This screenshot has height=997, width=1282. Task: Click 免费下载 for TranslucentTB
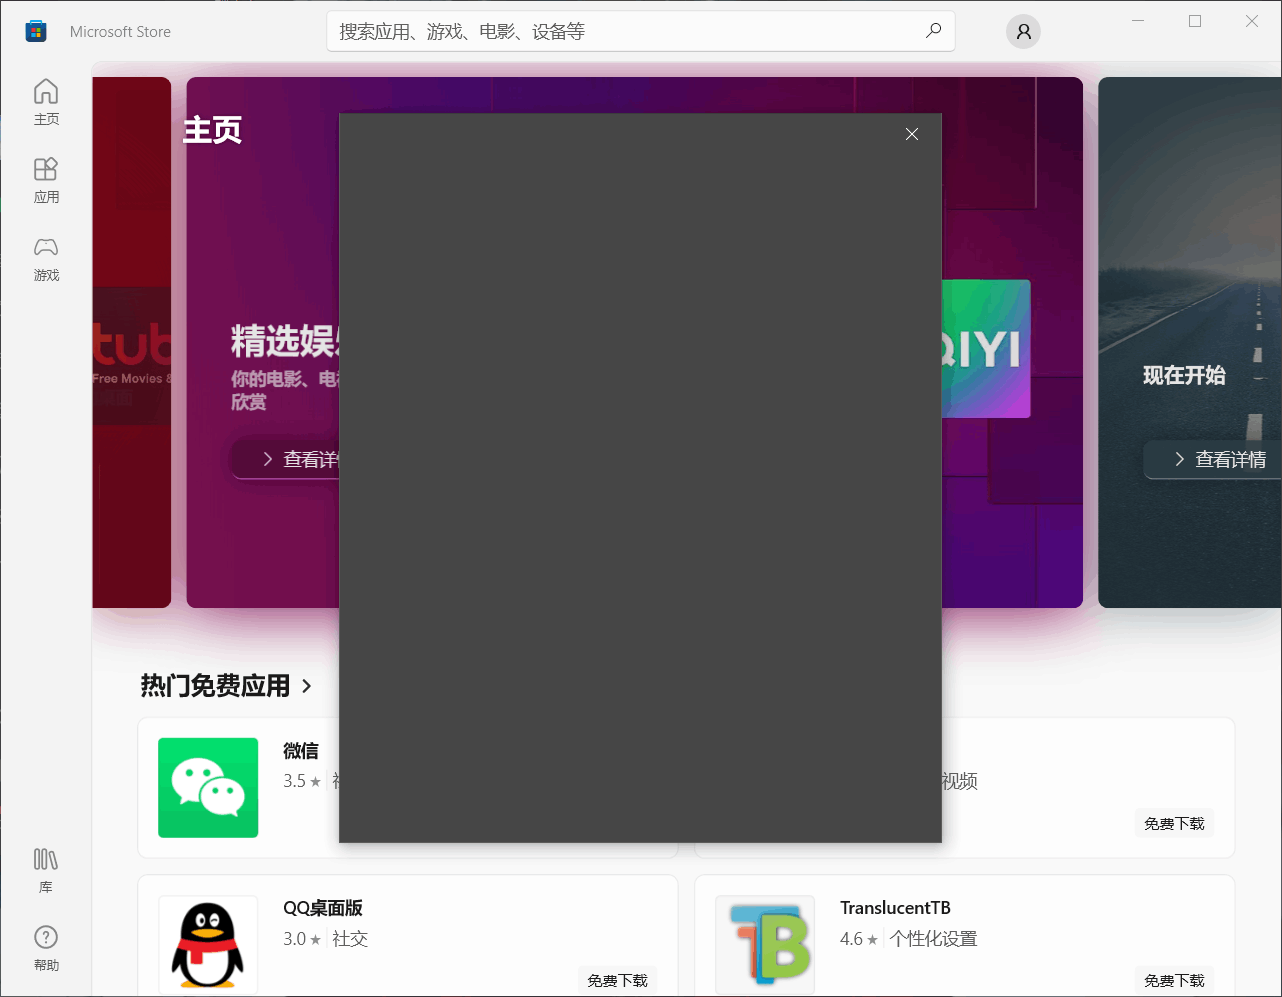coord(1174,980)
